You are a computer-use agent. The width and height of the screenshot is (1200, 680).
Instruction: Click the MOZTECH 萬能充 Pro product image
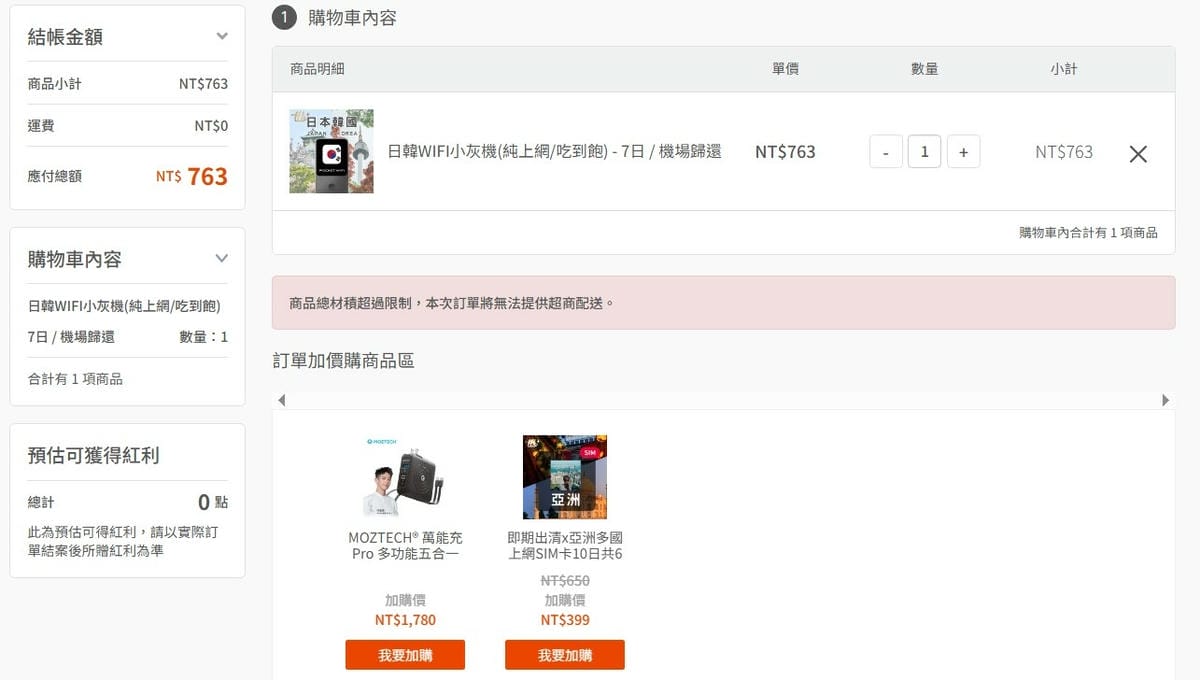pos(404,477)
